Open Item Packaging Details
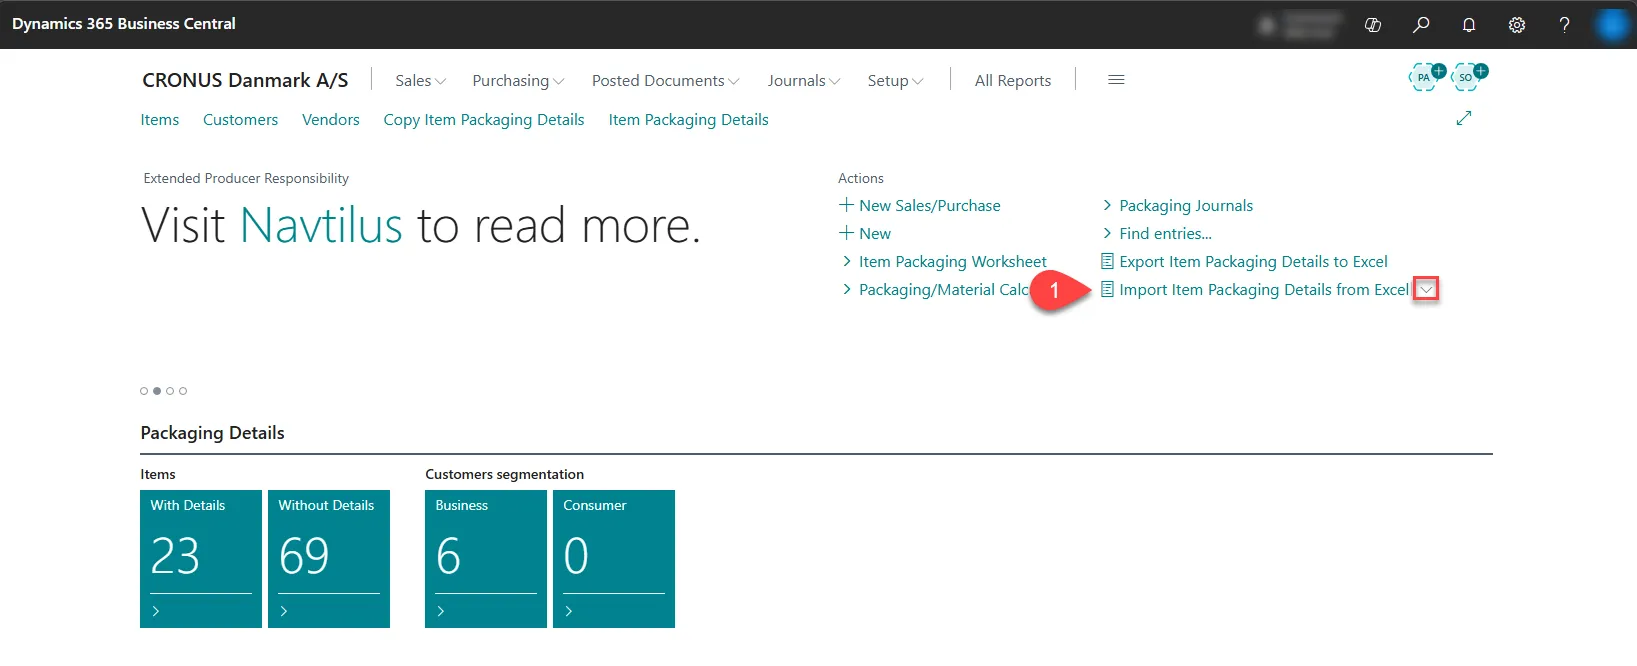Screen dimensions: 1637x666 coord(689,119)
